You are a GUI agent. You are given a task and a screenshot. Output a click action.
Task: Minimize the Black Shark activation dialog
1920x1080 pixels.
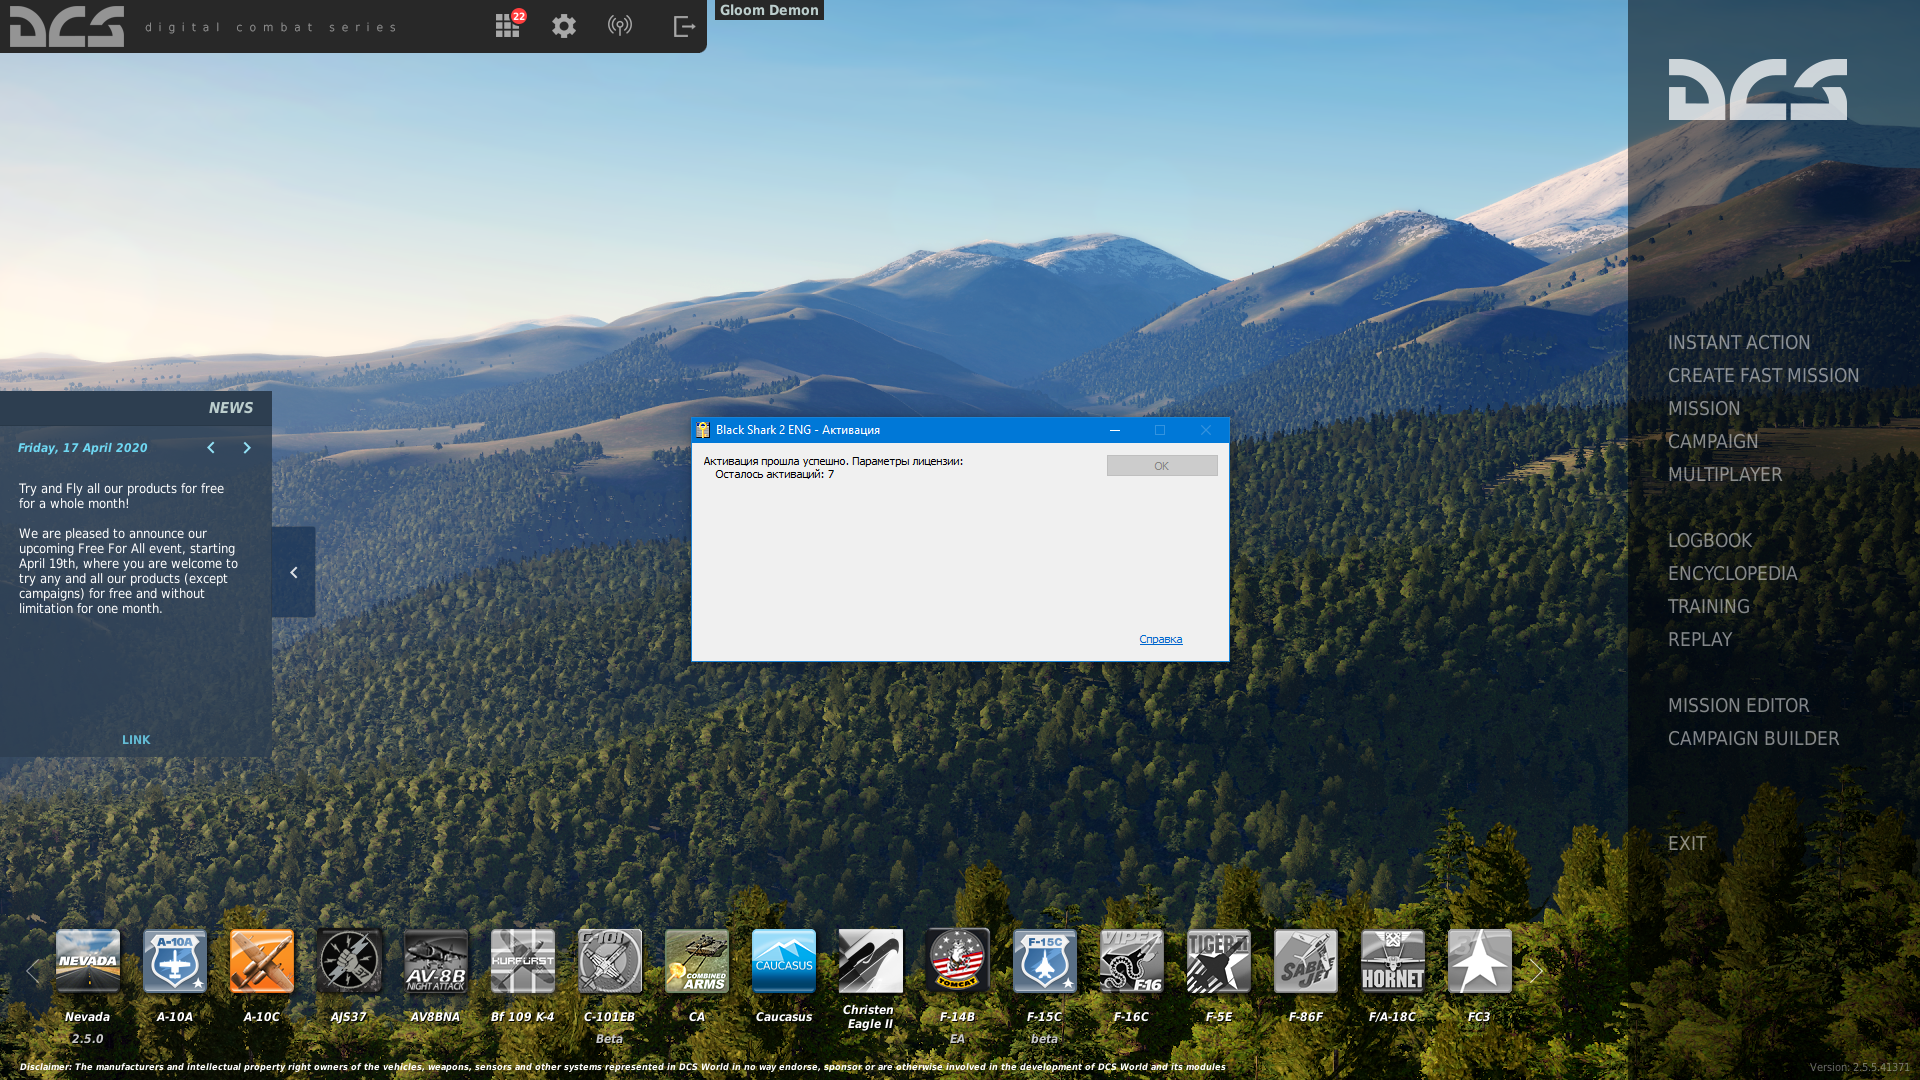(1115, 430)
